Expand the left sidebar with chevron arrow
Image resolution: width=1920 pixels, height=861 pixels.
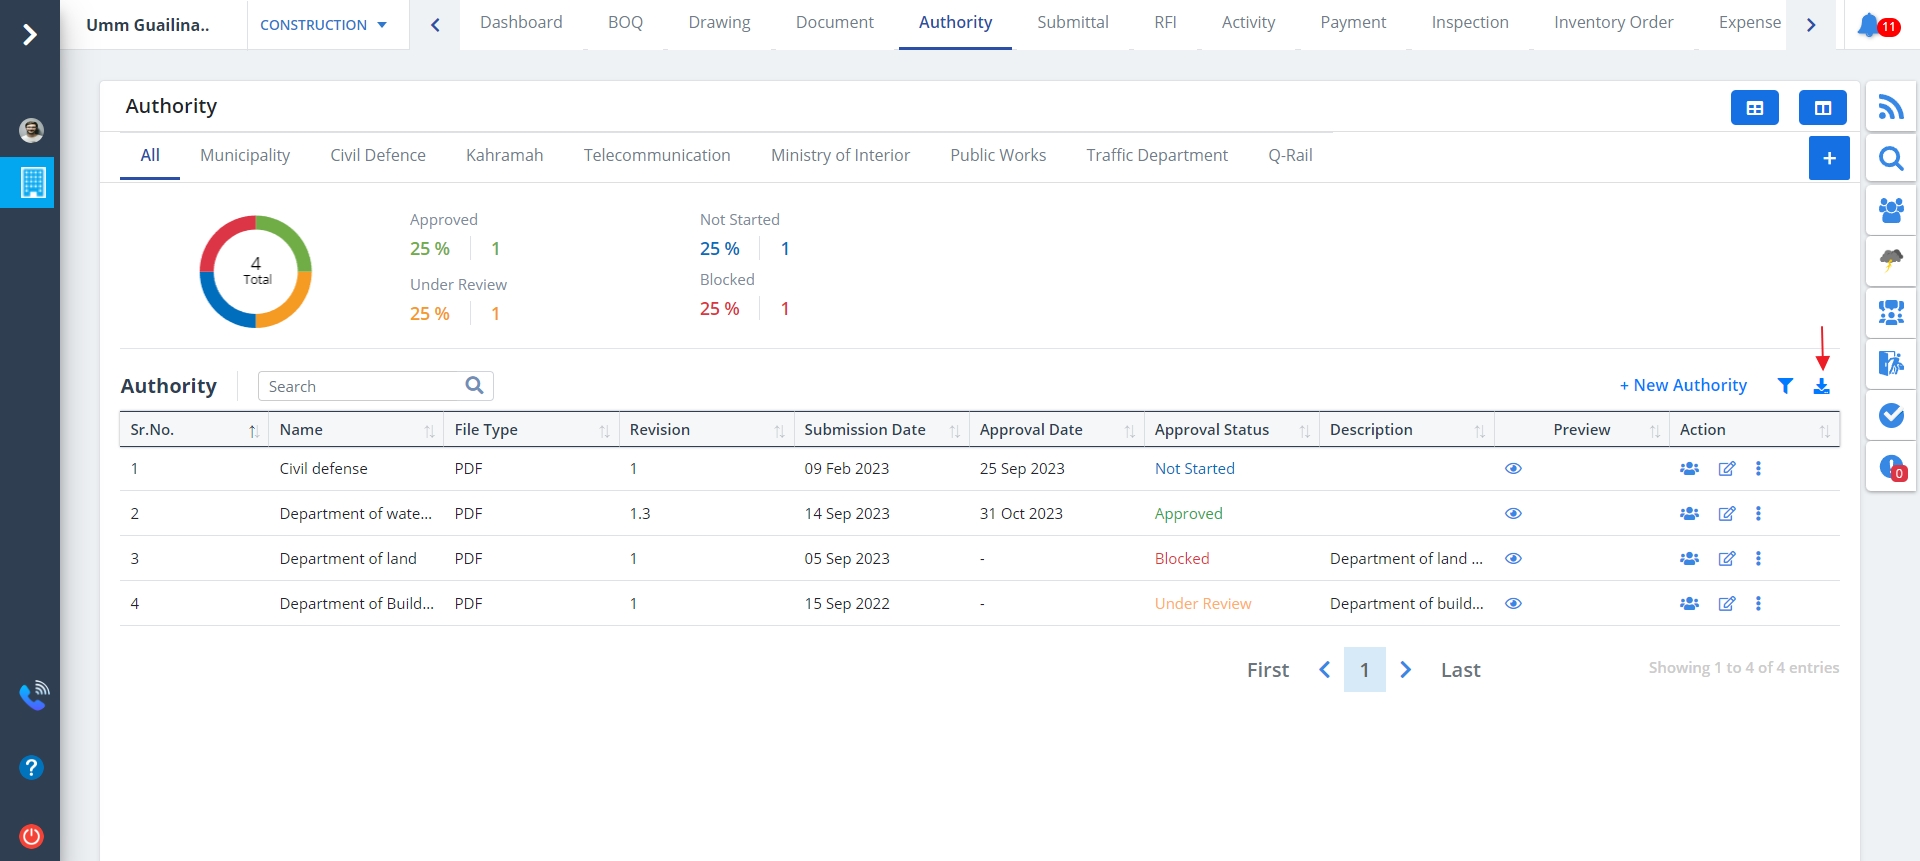coord(30,35)
